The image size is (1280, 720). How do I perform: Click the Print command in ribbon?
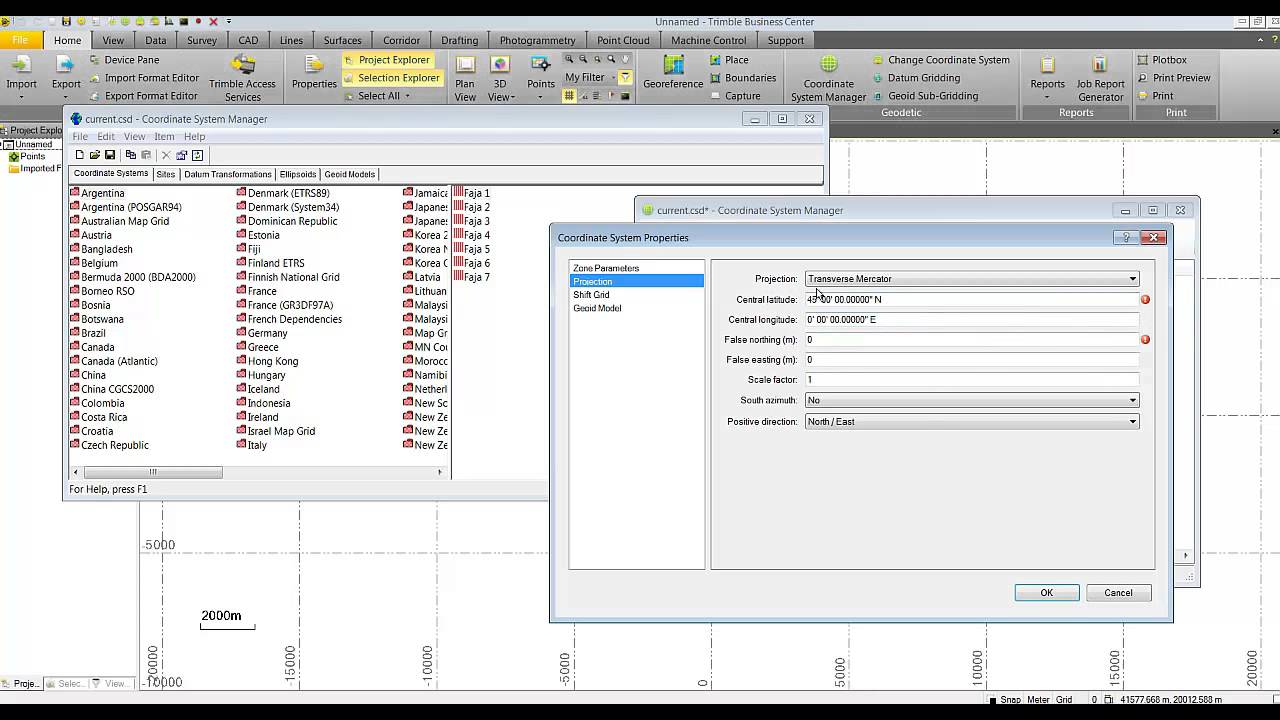tap(1155, 96)
